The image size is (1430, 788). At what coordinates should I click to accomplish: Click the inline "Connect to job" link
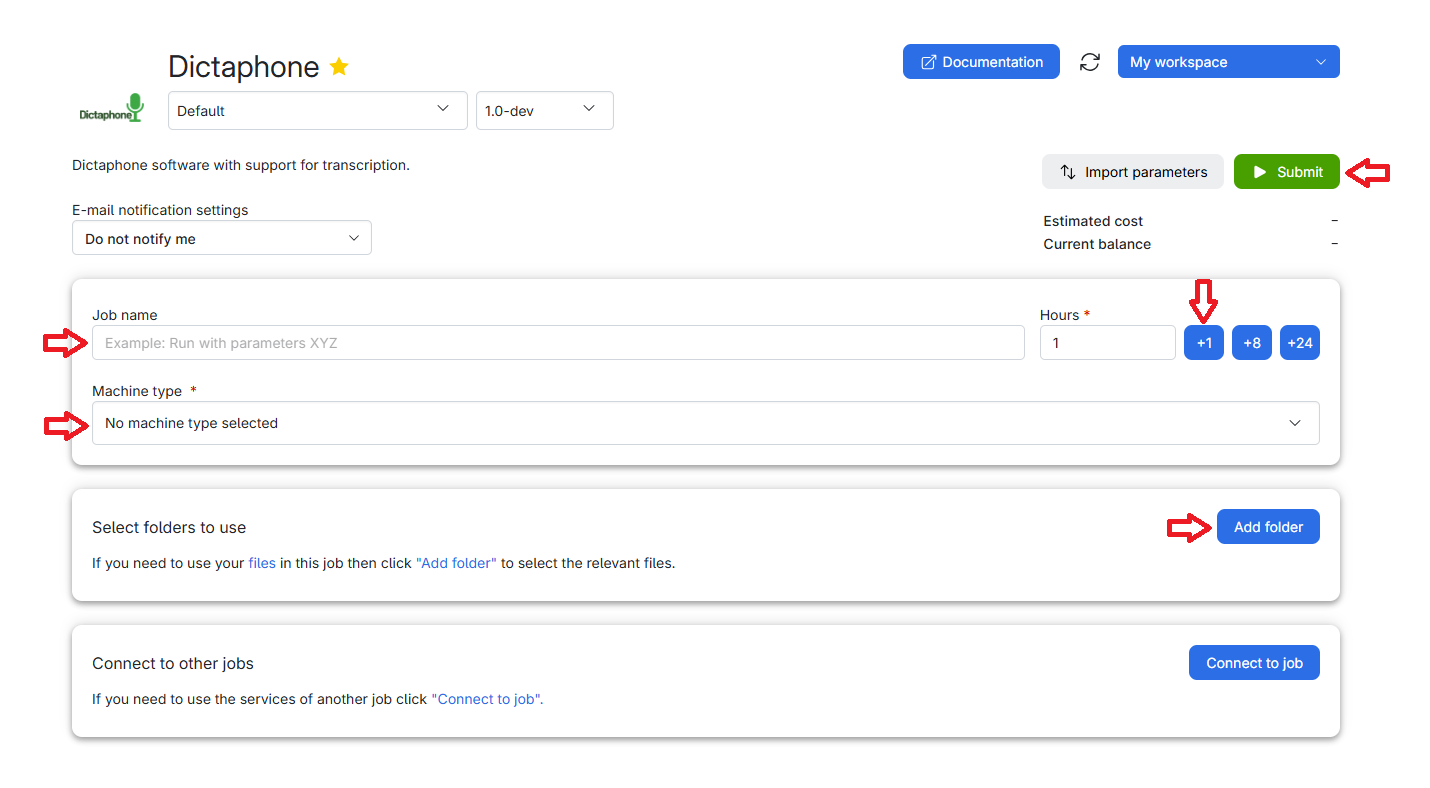(x=487, y=699)
